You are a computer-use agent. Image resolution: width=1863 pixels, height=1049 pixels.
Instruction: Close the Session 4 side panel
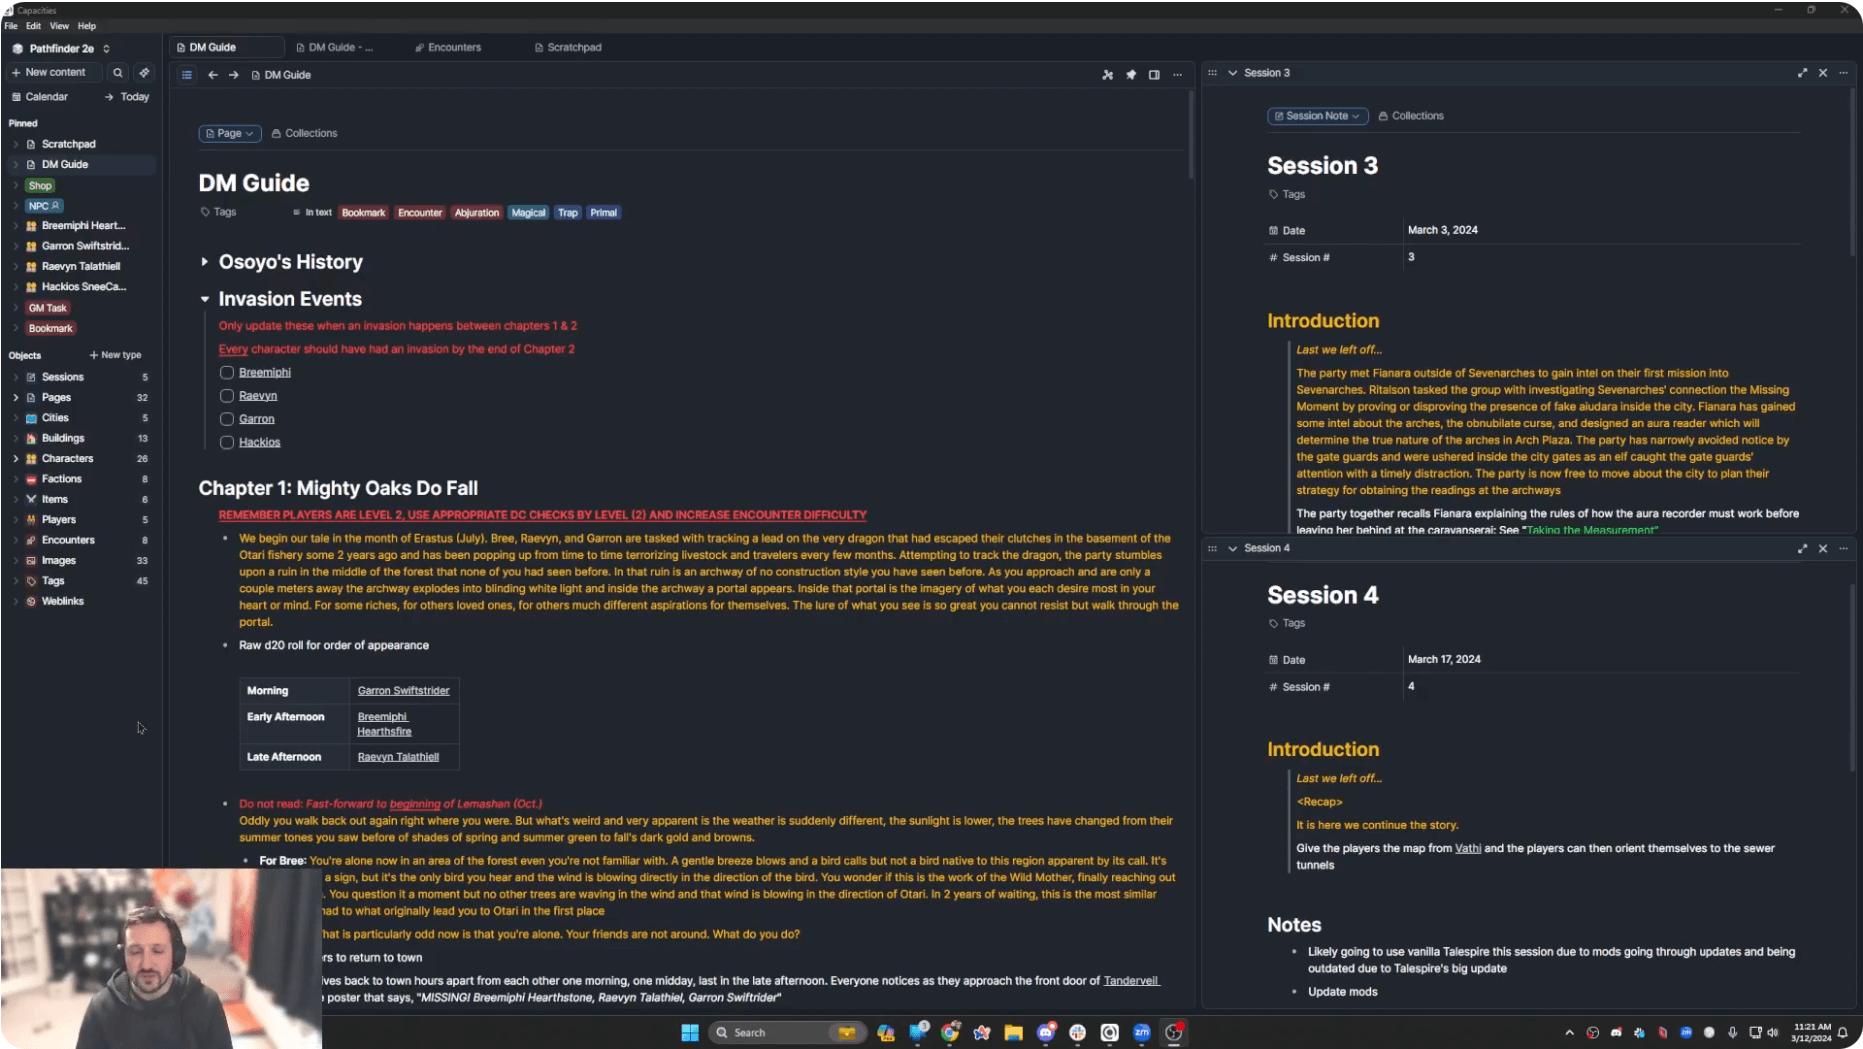[1823, 548]
